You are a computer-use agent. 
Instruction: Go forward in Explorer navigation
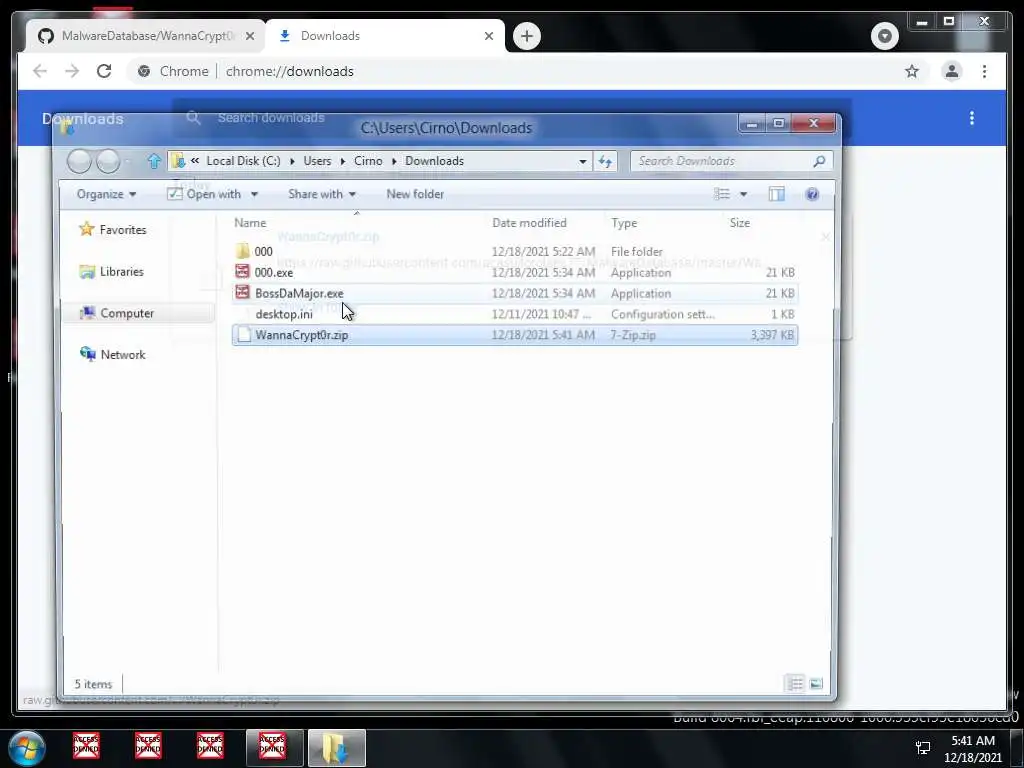pos(108,161)
